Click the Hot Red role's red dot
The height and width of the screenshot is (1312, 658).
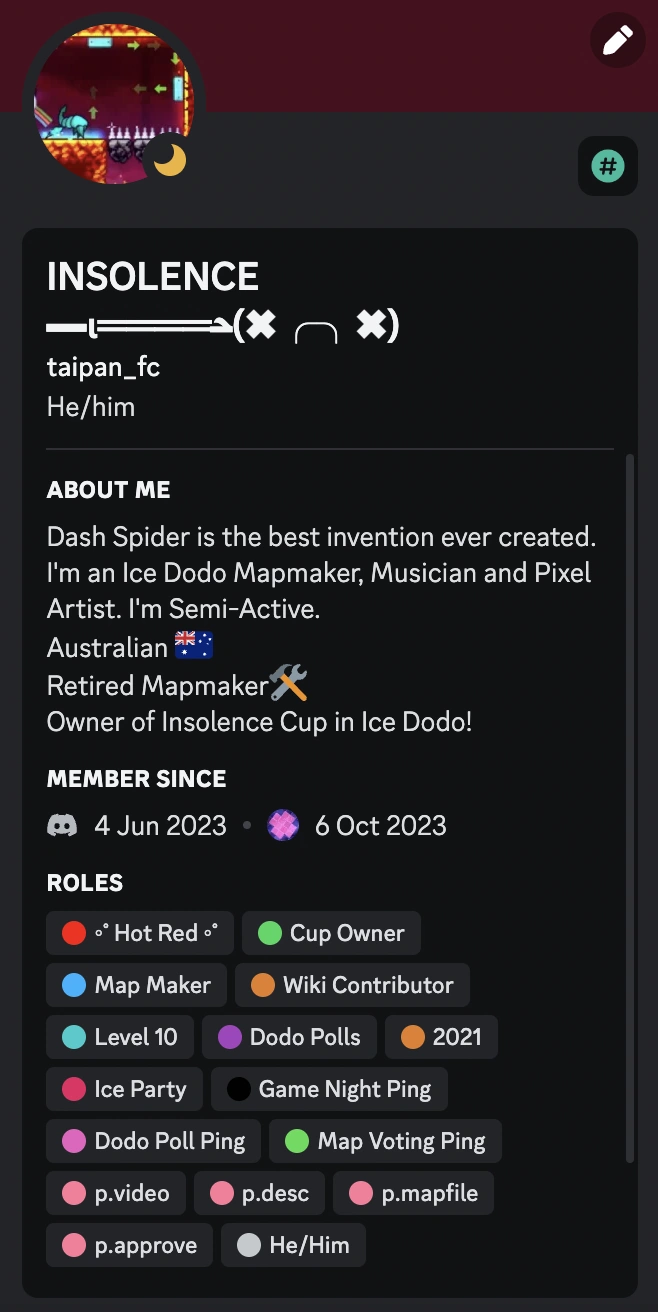point(73,933)
